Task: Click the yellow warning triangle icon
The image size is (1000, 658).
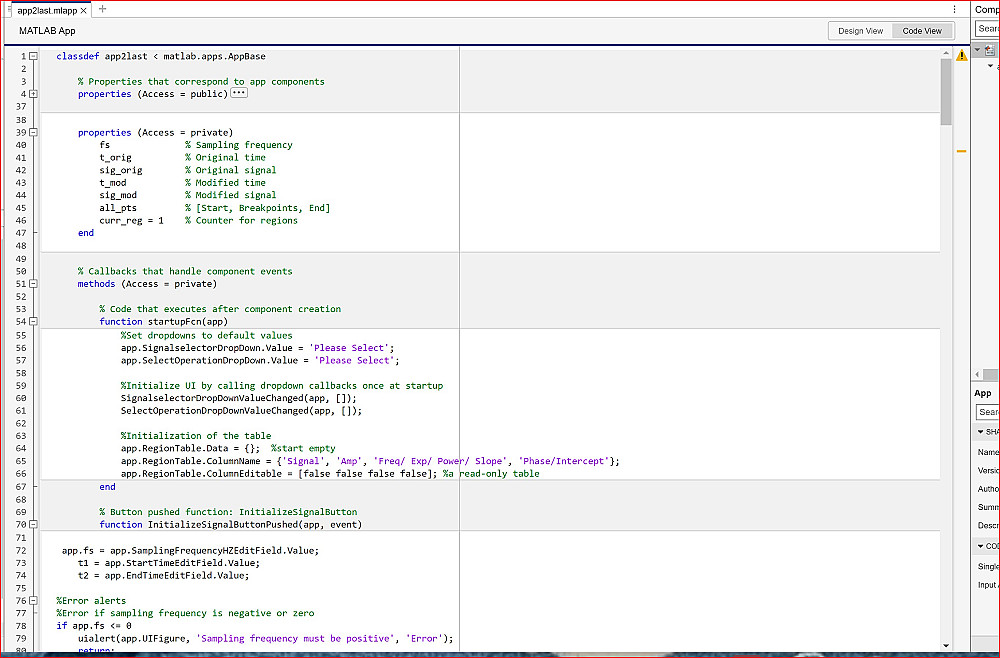Action: point(962,55)
